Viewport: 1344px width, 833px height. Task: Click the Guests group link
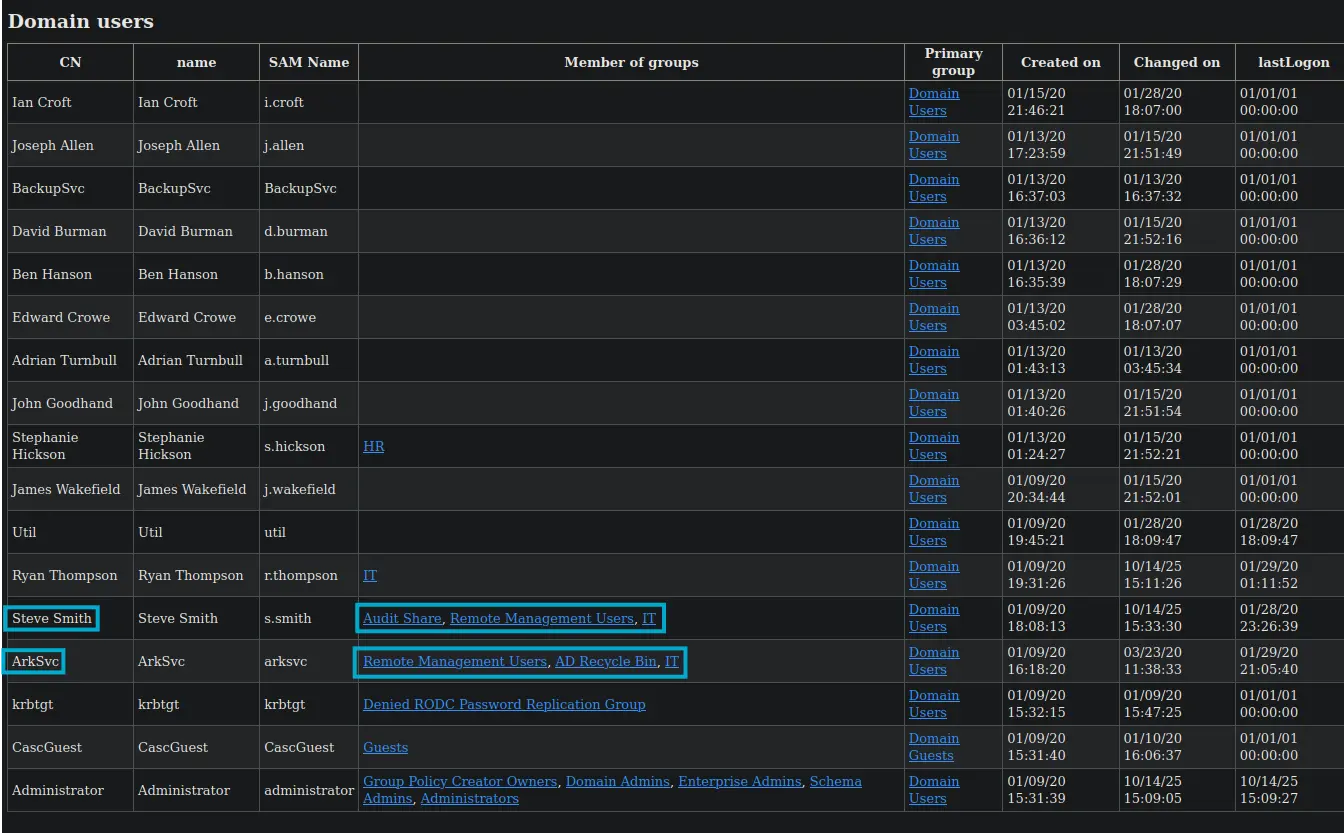tap(385, 748)
